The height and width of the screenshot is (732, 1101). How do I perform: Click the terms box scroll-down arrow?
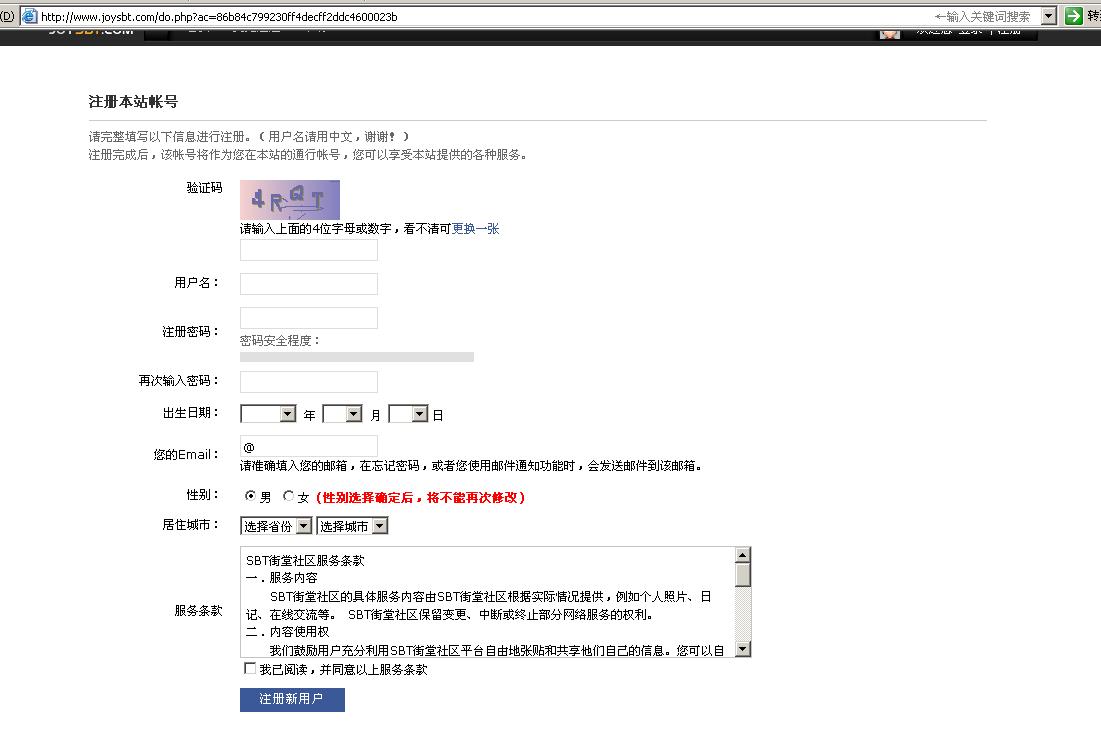742,648
